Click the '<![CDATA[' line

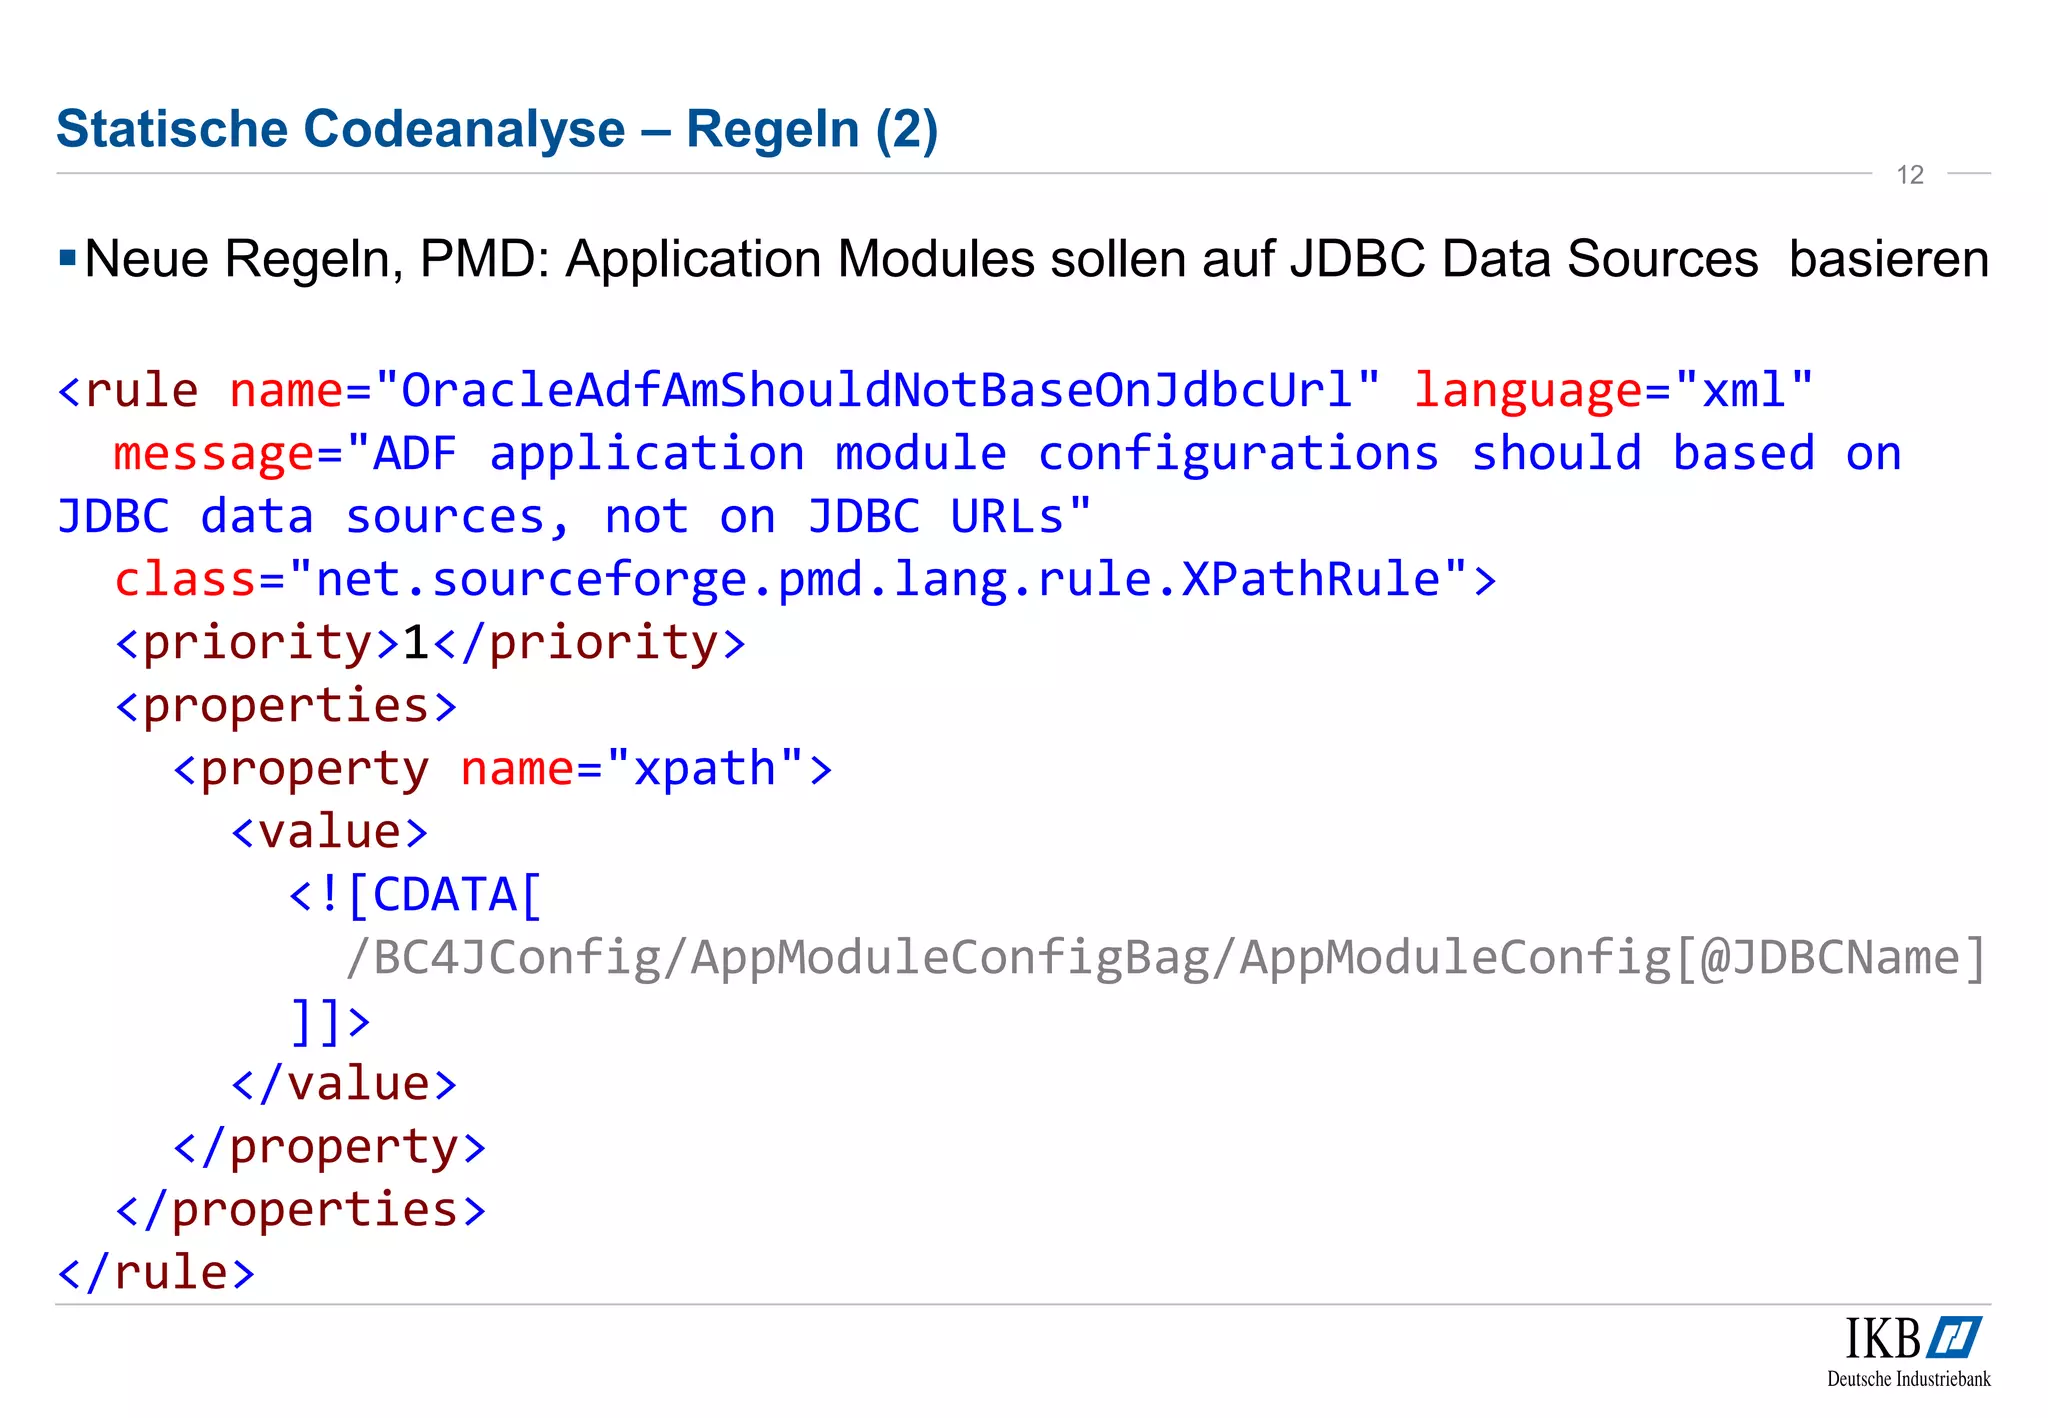pos(415,895)
